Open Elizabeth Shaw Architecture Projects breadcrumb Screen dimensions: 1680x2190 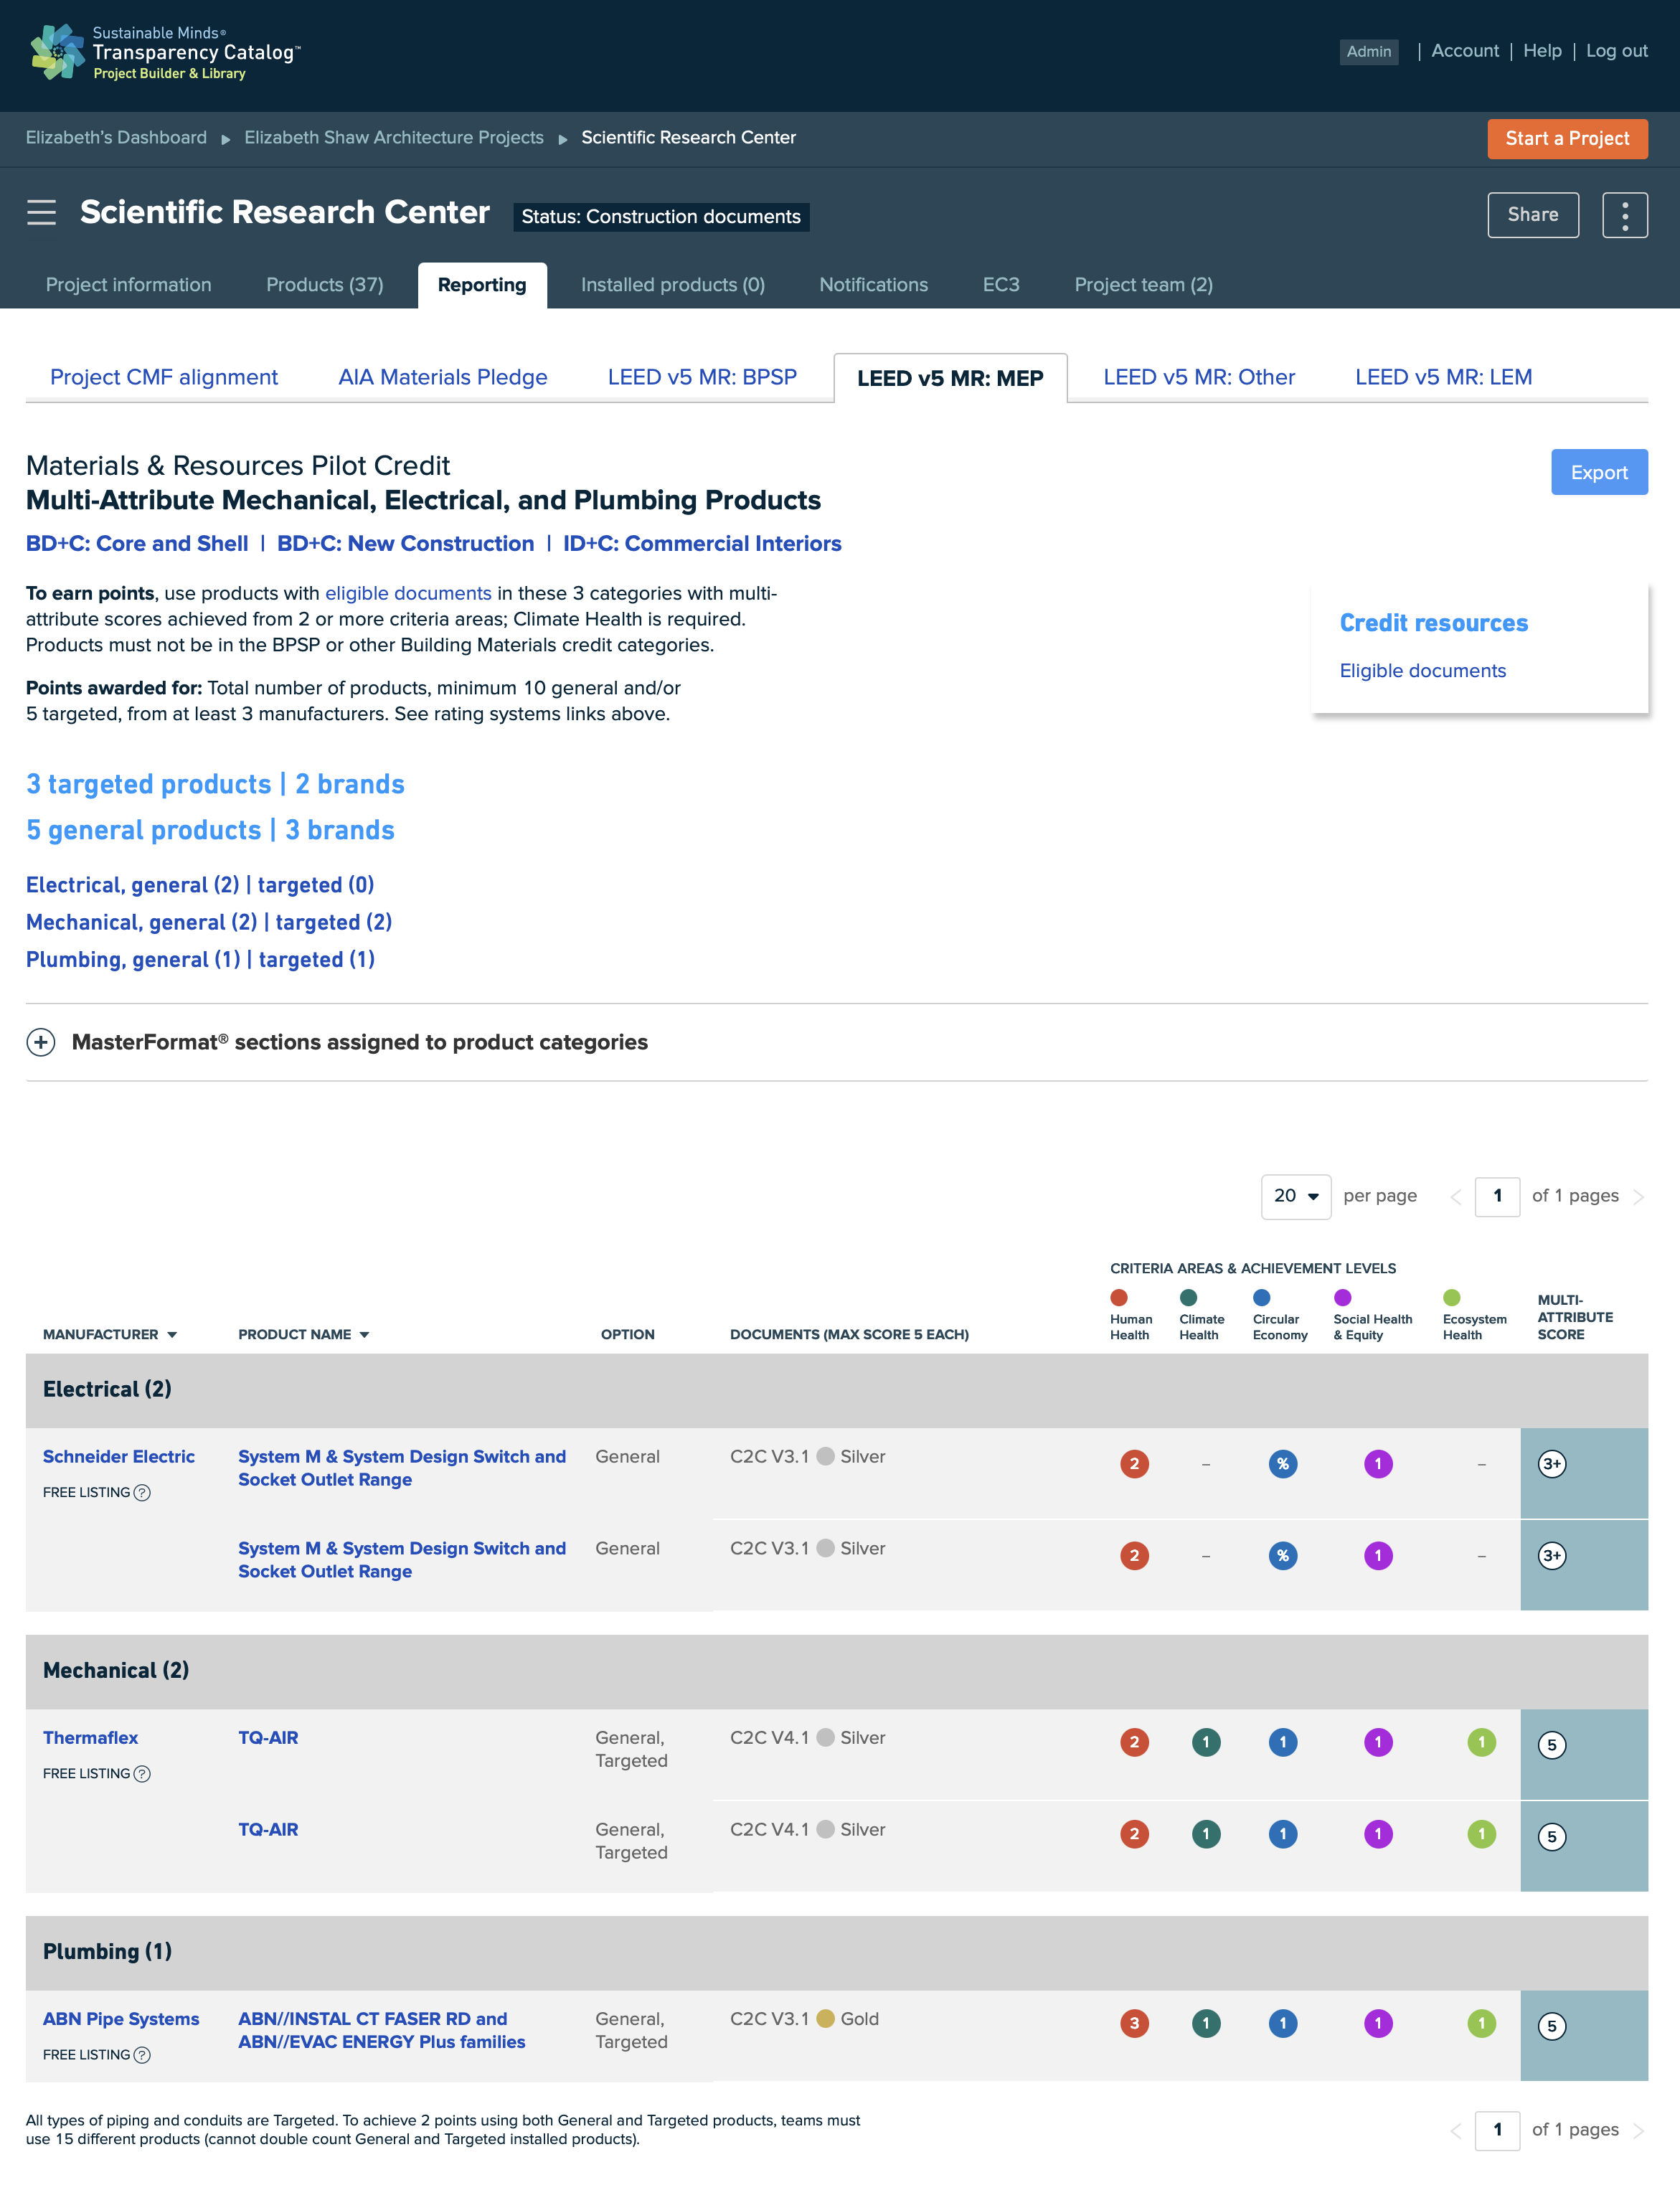click(x=394, y=138)
